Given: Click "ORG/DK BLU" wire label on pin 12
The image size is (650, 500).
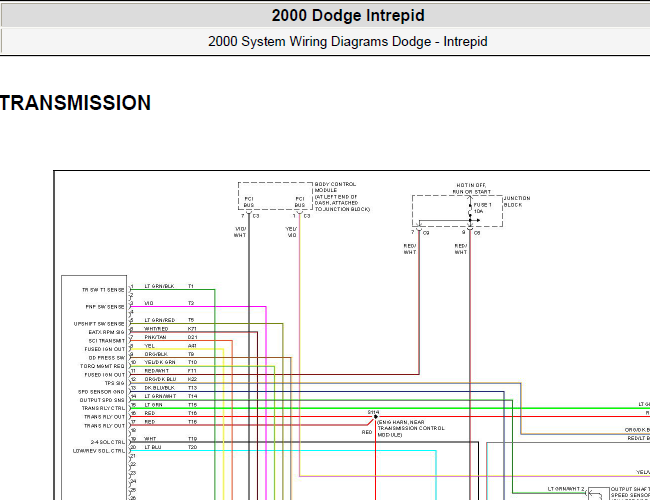Looking at the screenshot, I should tap(160, 379).
